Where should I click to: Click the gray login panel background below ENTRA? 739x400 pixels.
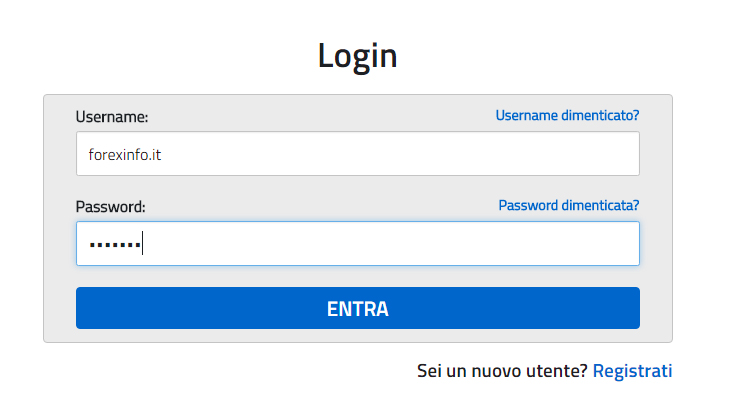coord(357,336)
